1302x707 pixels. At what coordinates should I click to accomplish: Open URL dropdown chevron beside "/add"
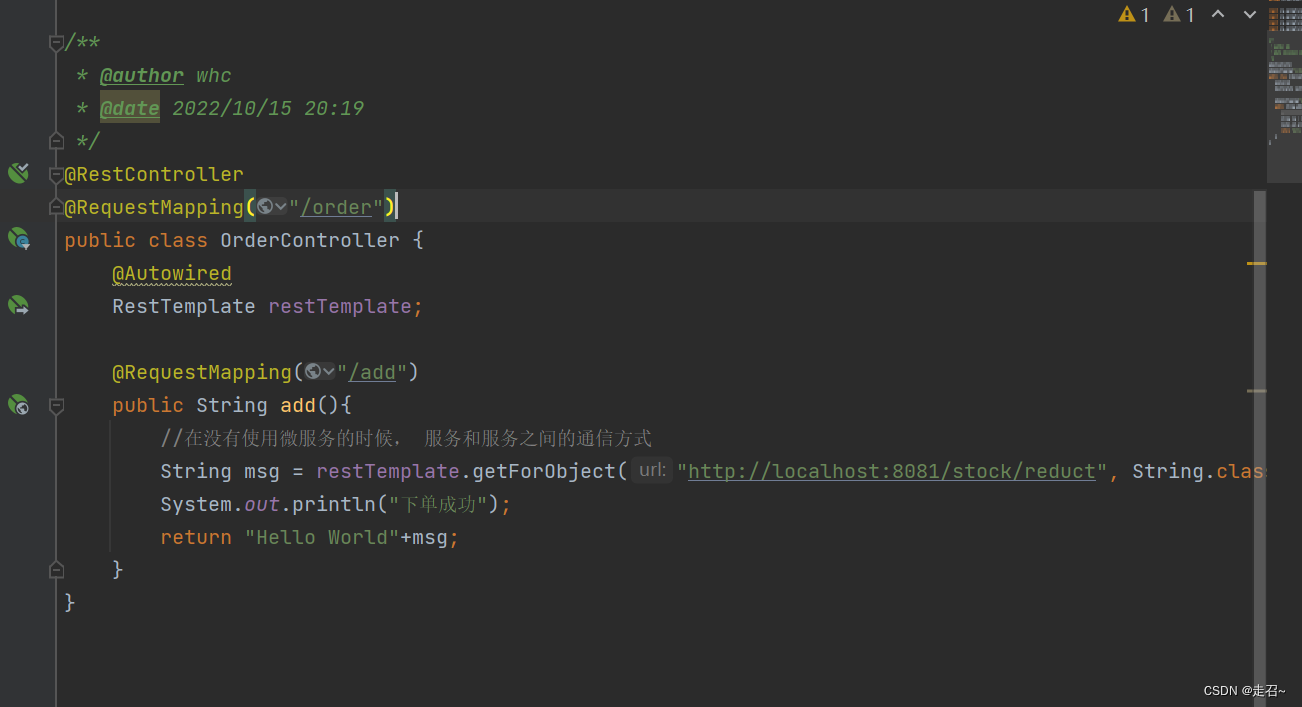pos(329,372)
